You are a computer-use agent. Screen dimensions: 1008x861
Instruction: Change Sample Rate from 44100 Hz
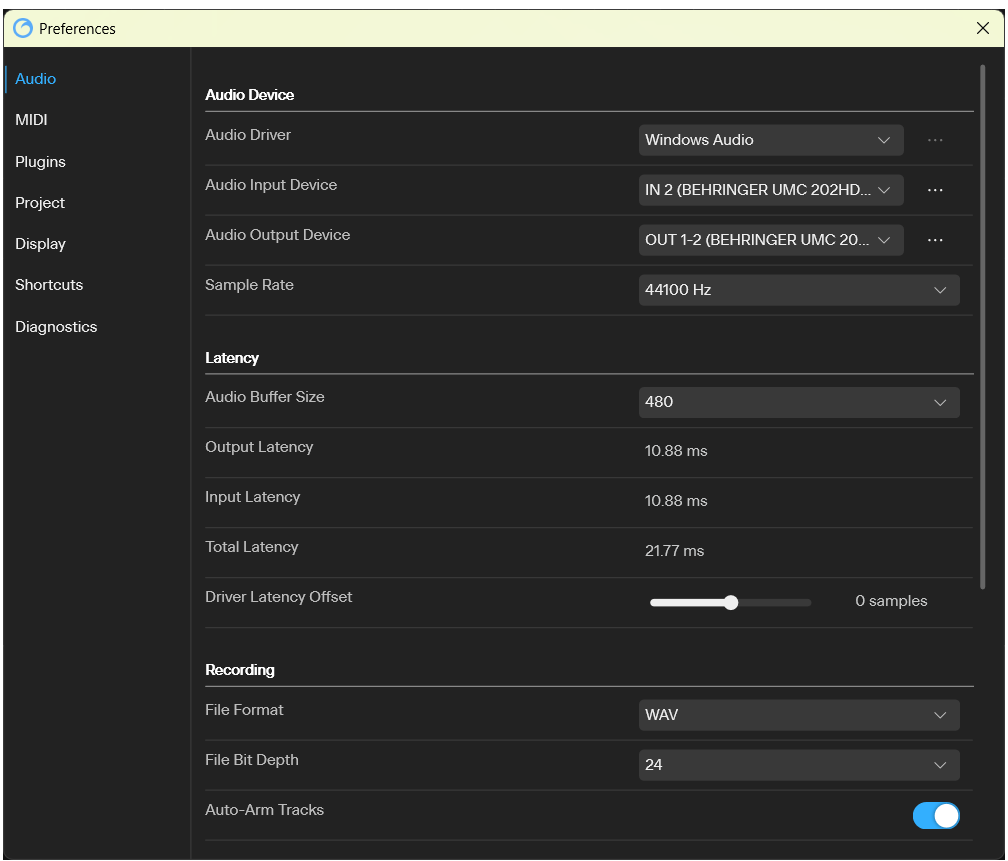(798, 290)
